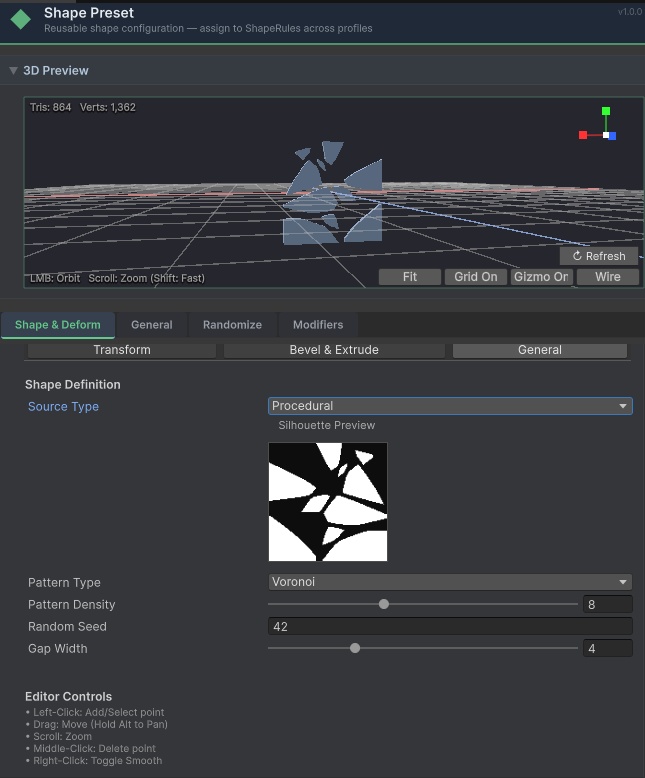Viewport: 645px width, 778px height.
Task: Switch to the Randomize tab
Action: (232, 325)
